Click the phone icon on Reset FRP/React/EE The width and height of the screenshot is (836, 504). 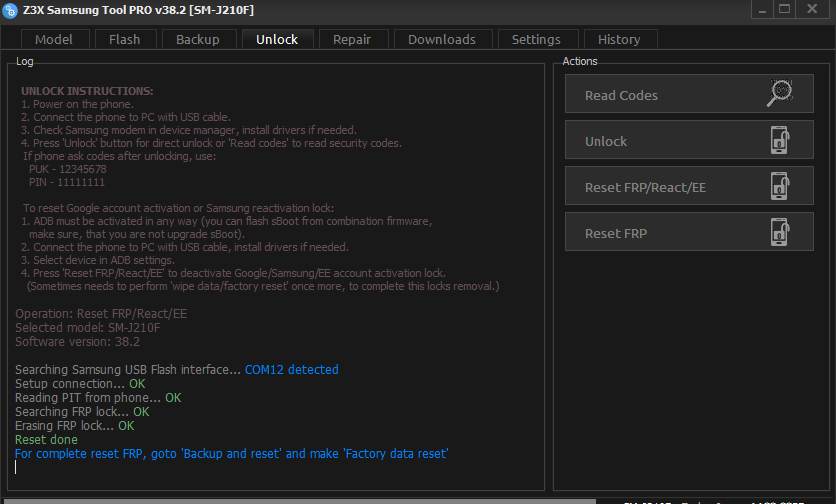click(x=780, y=186)
